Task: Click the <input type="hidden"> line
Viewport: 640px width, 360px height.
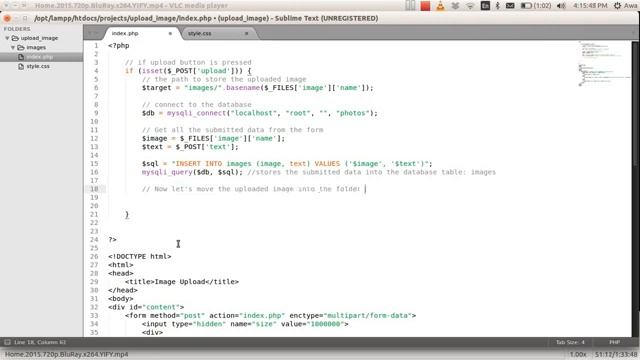Action: pyautogui.click(x=245, y=324)
